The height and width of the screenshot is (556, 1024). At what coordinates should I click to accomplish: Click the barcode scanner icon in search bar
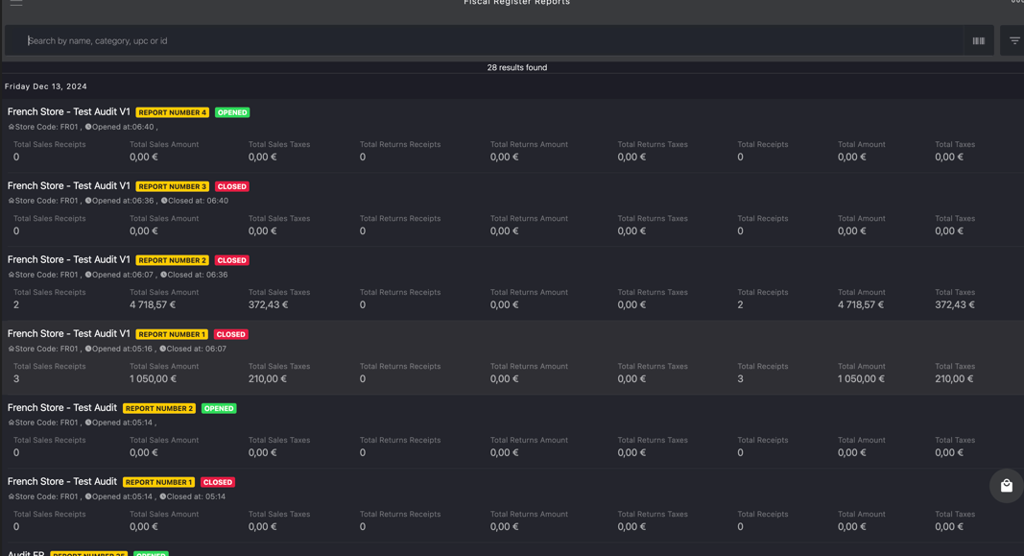978,41
